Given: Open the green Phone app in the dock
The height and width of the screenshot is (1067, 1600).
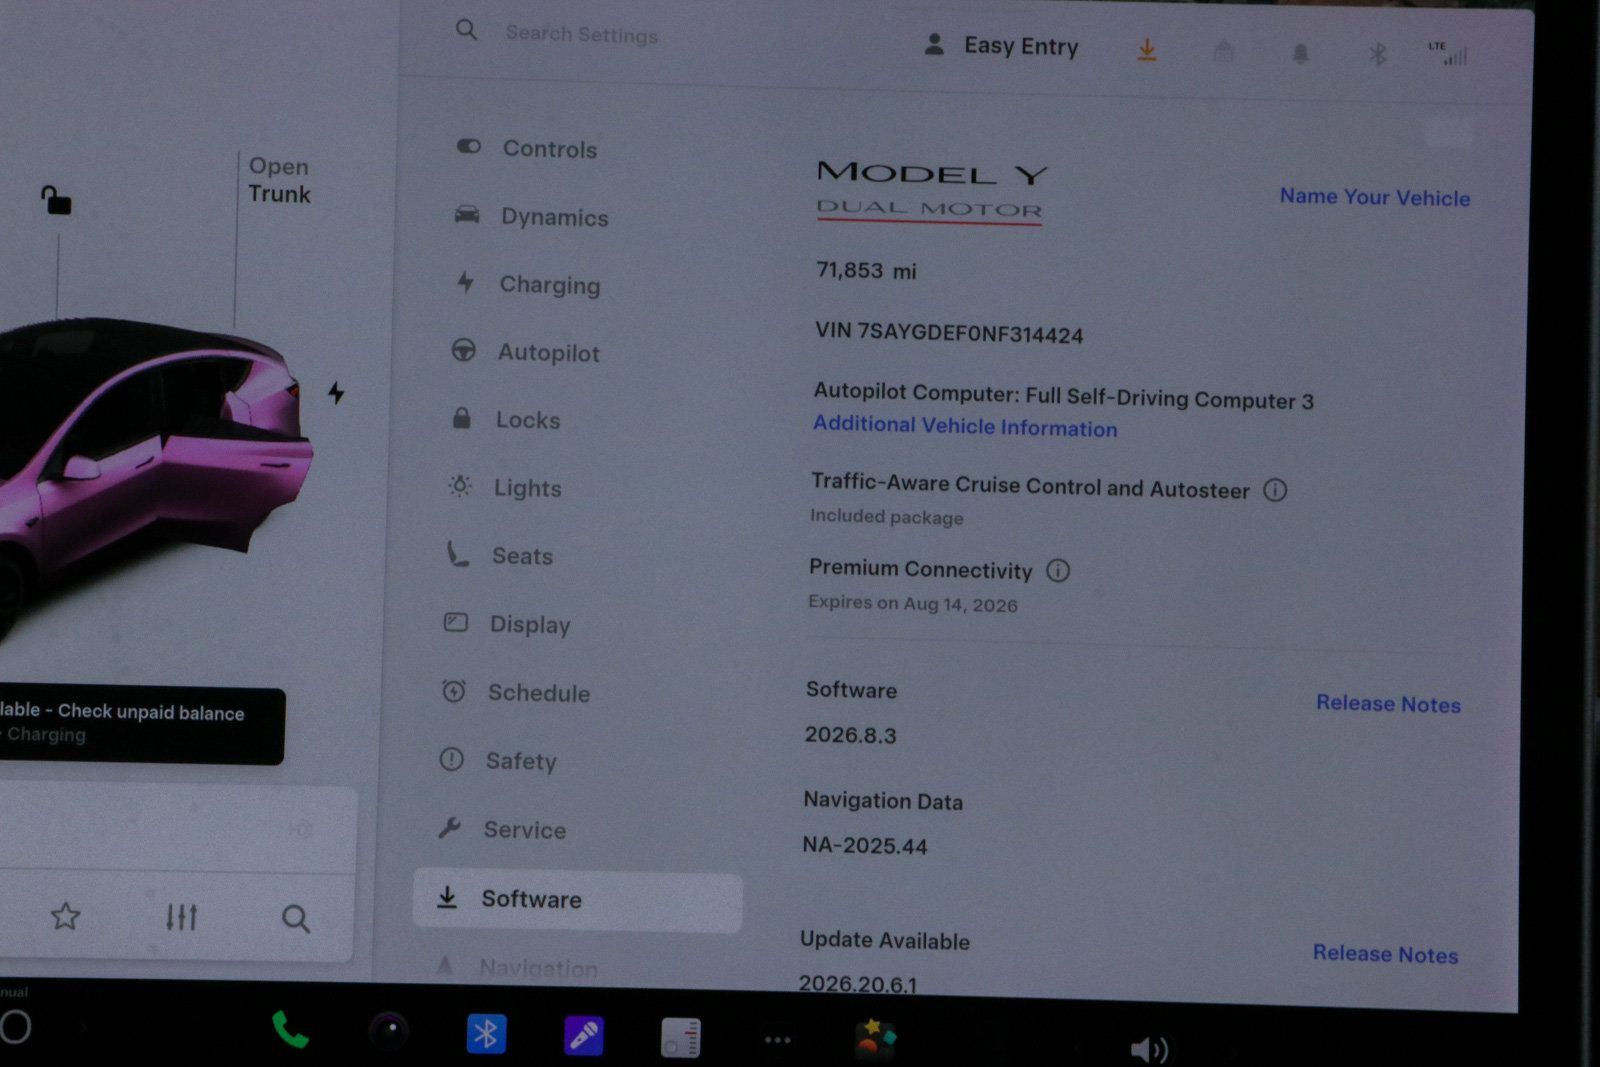Looking at the screenshot, I should coord(290,1030).
